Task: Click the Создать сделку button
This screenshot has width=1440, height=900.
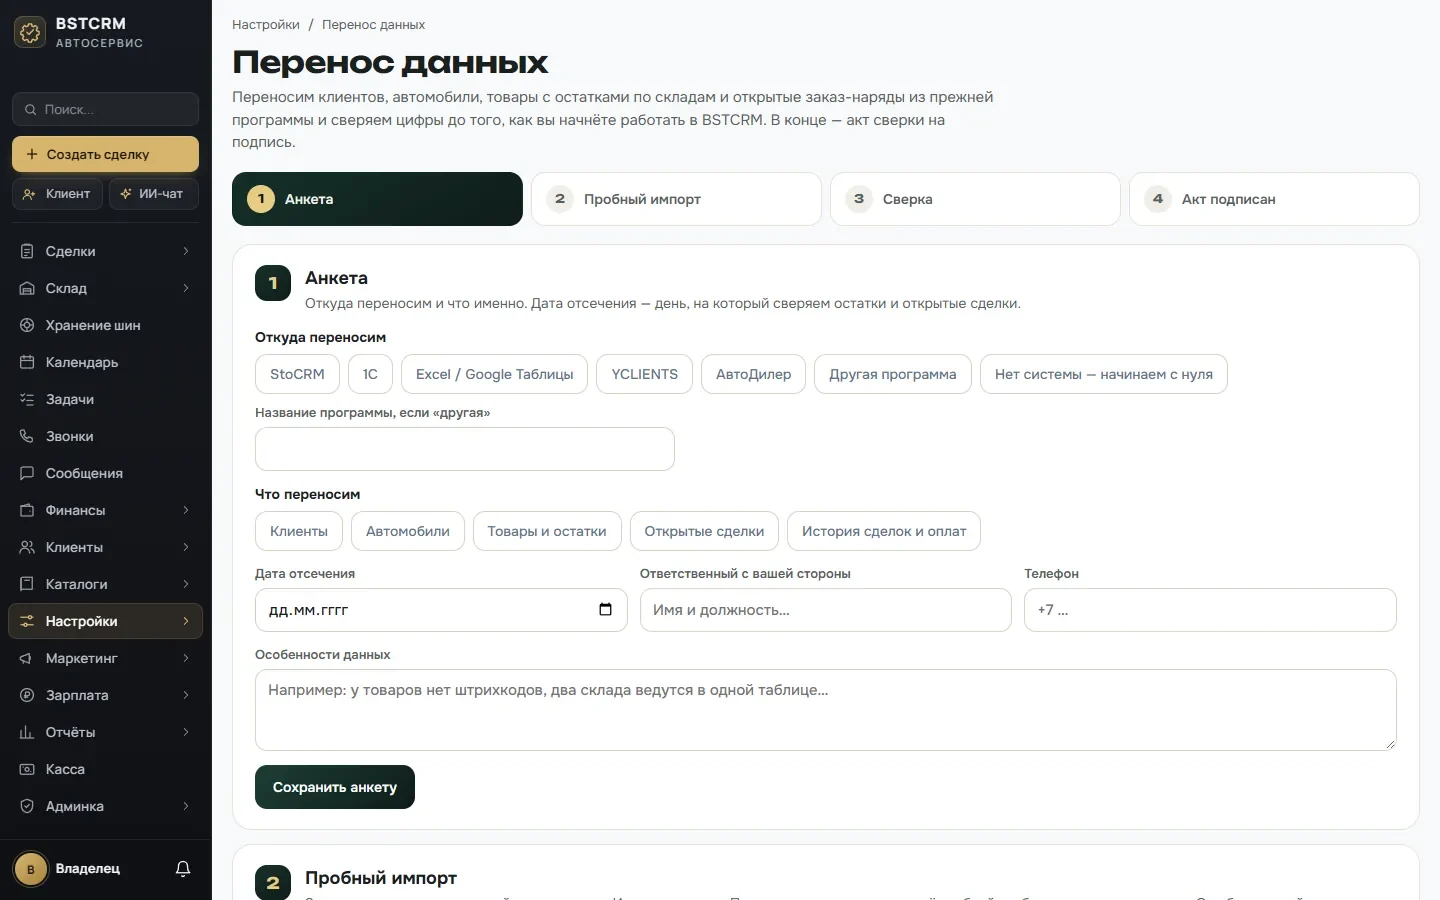Action: [x=105, y=154]
